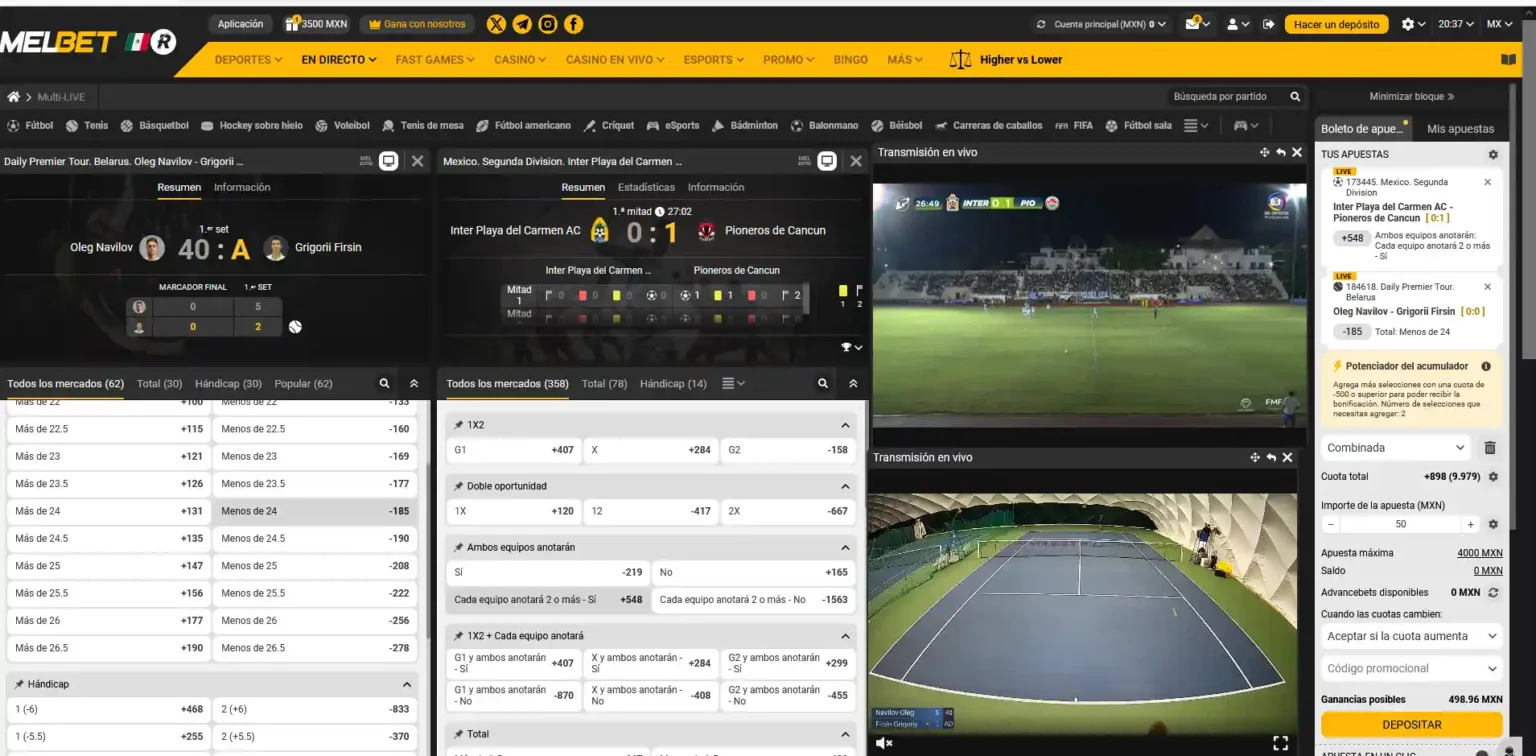
Task: Click Minimizar bloque link
Action: click(x=1411, y=97)
